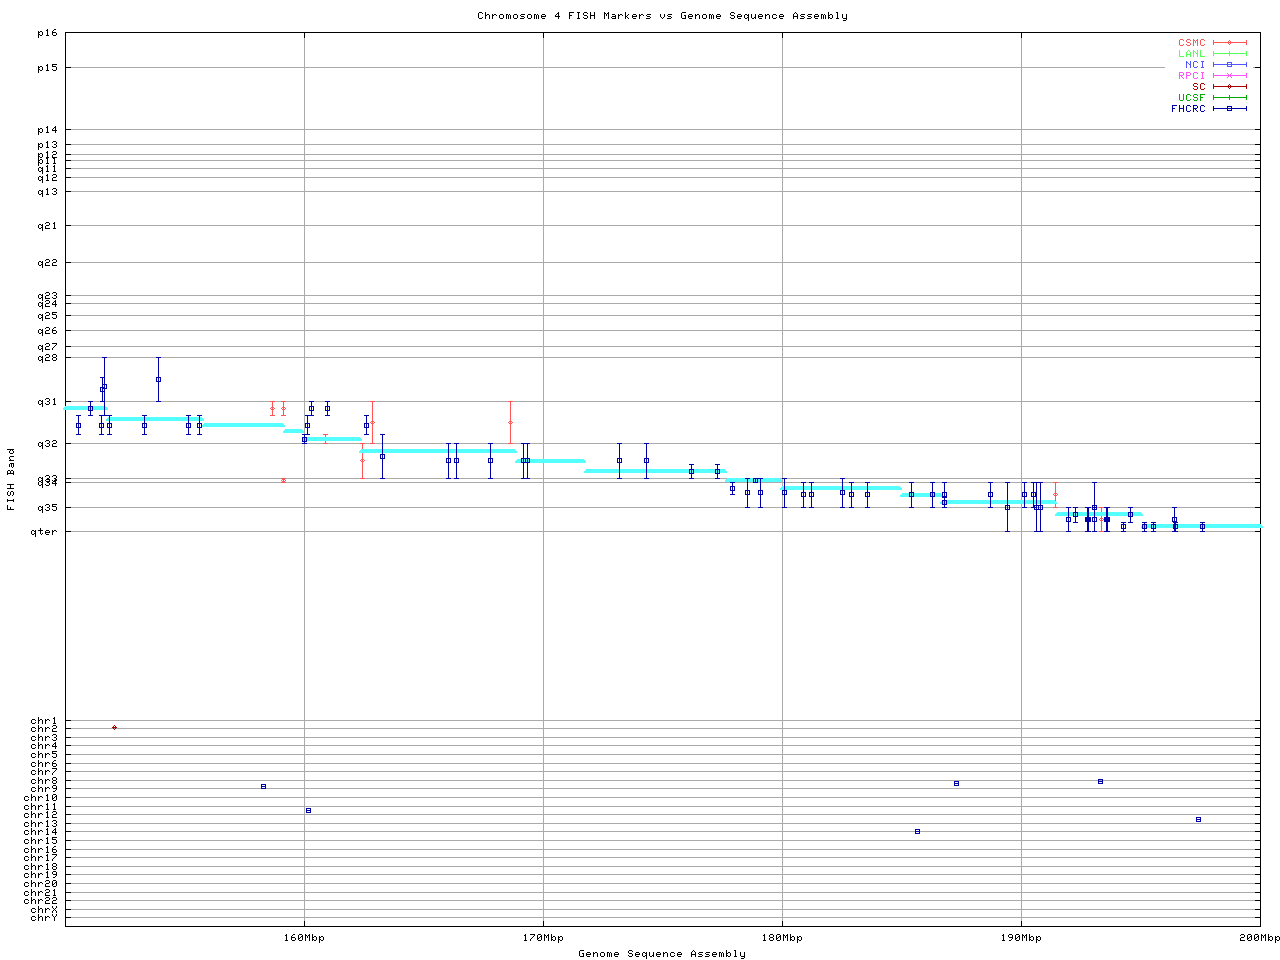This screenshot has width=1280, height=960.
Task: Click the red diamond marker in the chr2 row
Action: [x=114, y=727]
